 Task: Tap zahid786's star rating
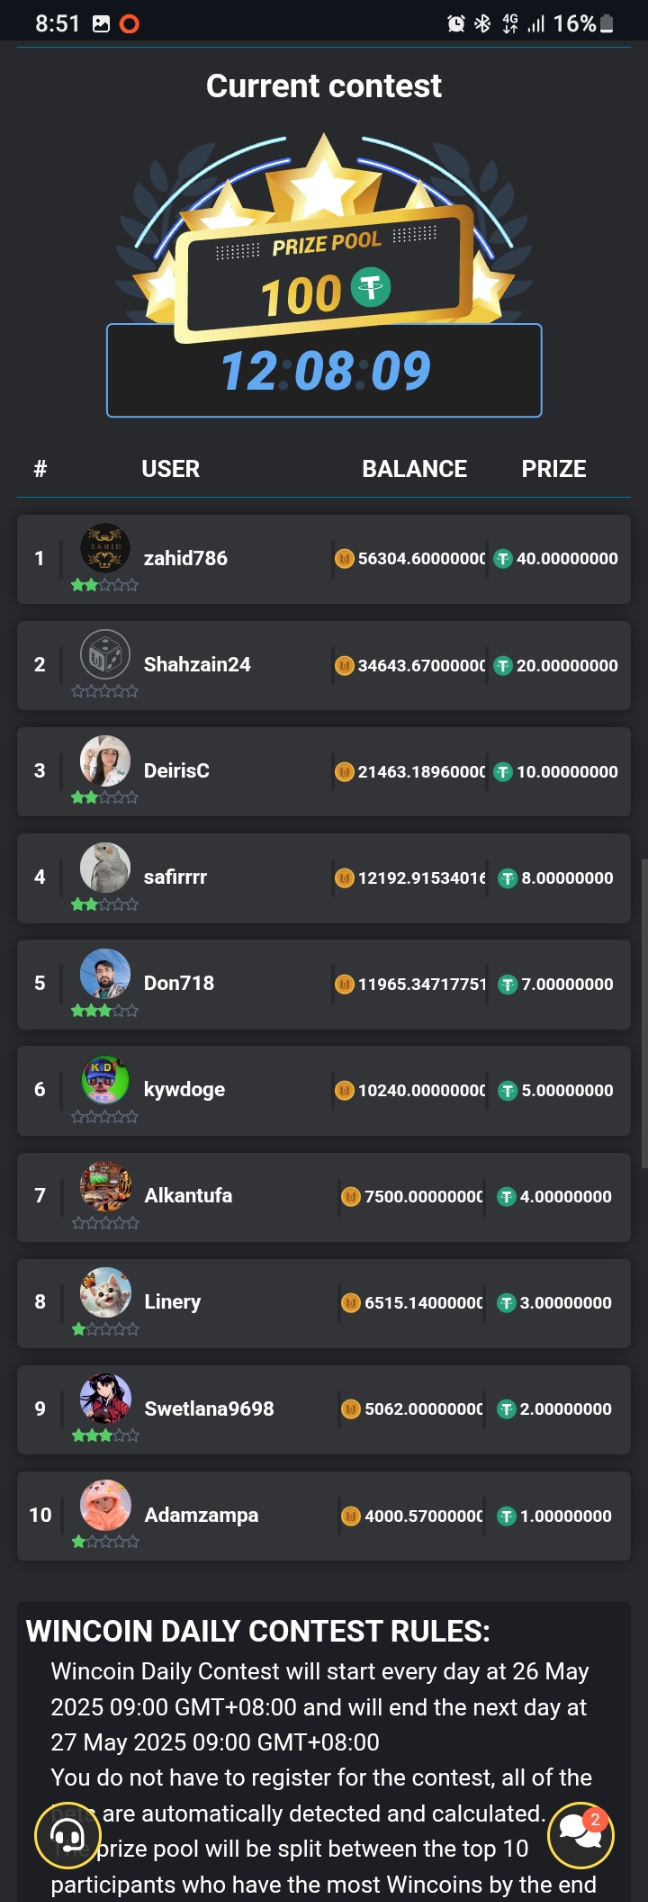pyautogui.click(x=105, y=585)
